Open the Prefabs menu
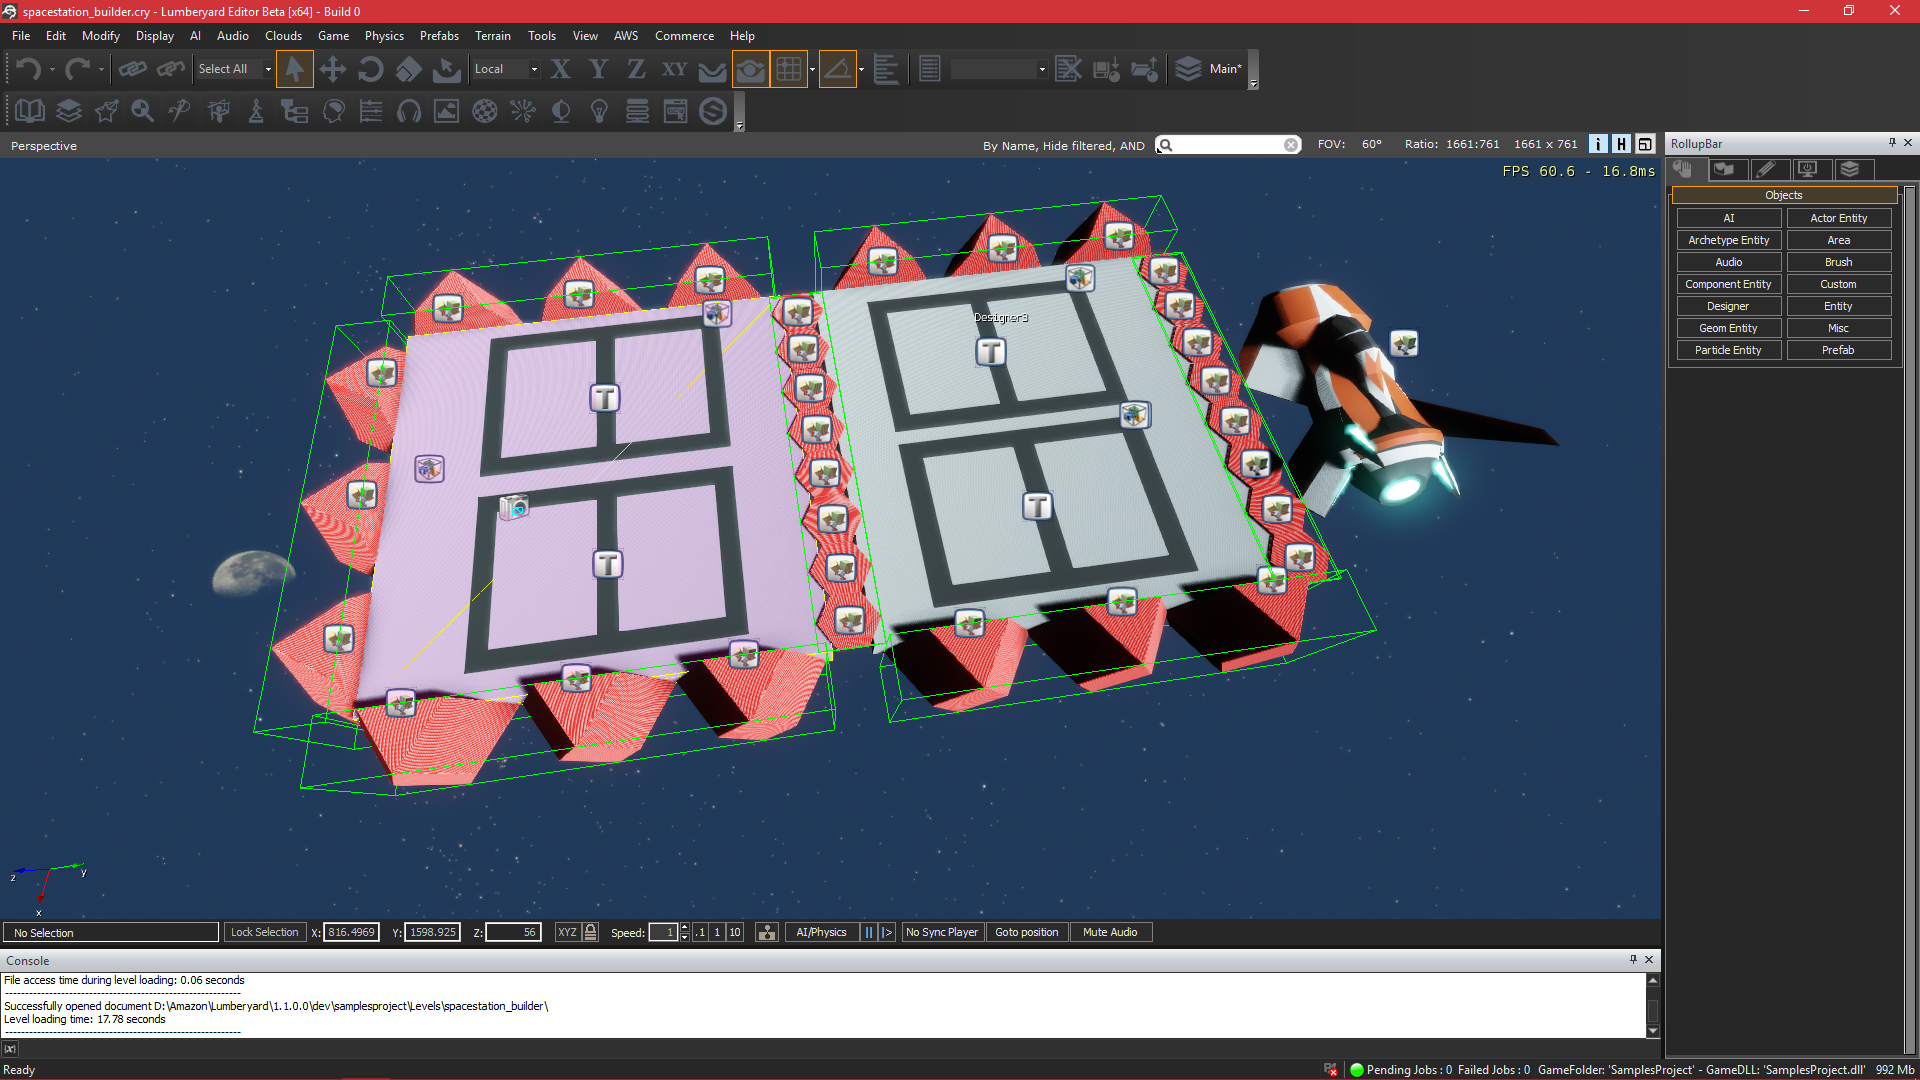Screen dimensions: 1920x1080 click(439, 35)
